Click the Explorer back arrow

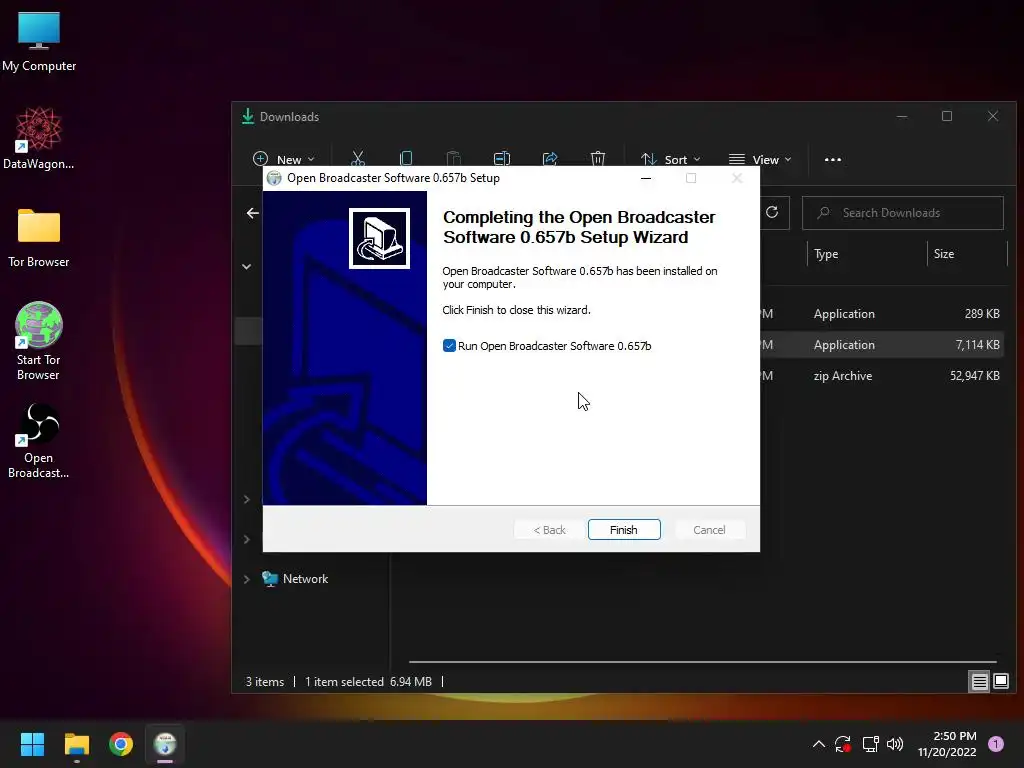tap(253, 213)
